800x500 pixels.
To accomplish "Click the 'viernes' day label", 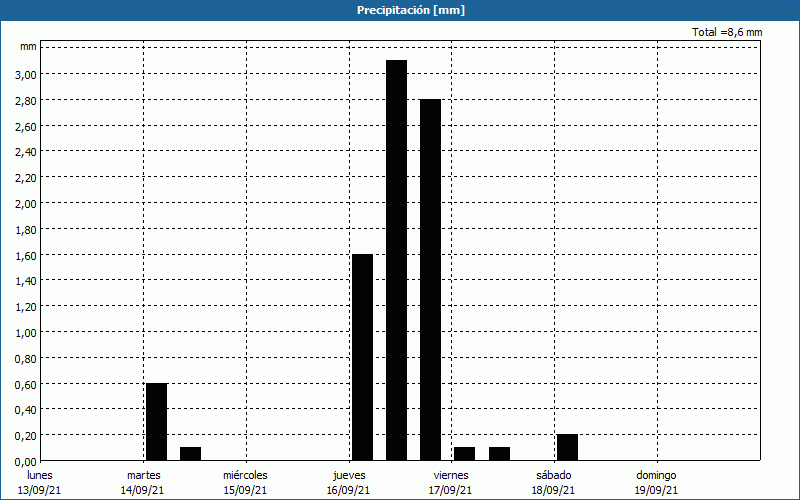I will click(x=452, y=475).
